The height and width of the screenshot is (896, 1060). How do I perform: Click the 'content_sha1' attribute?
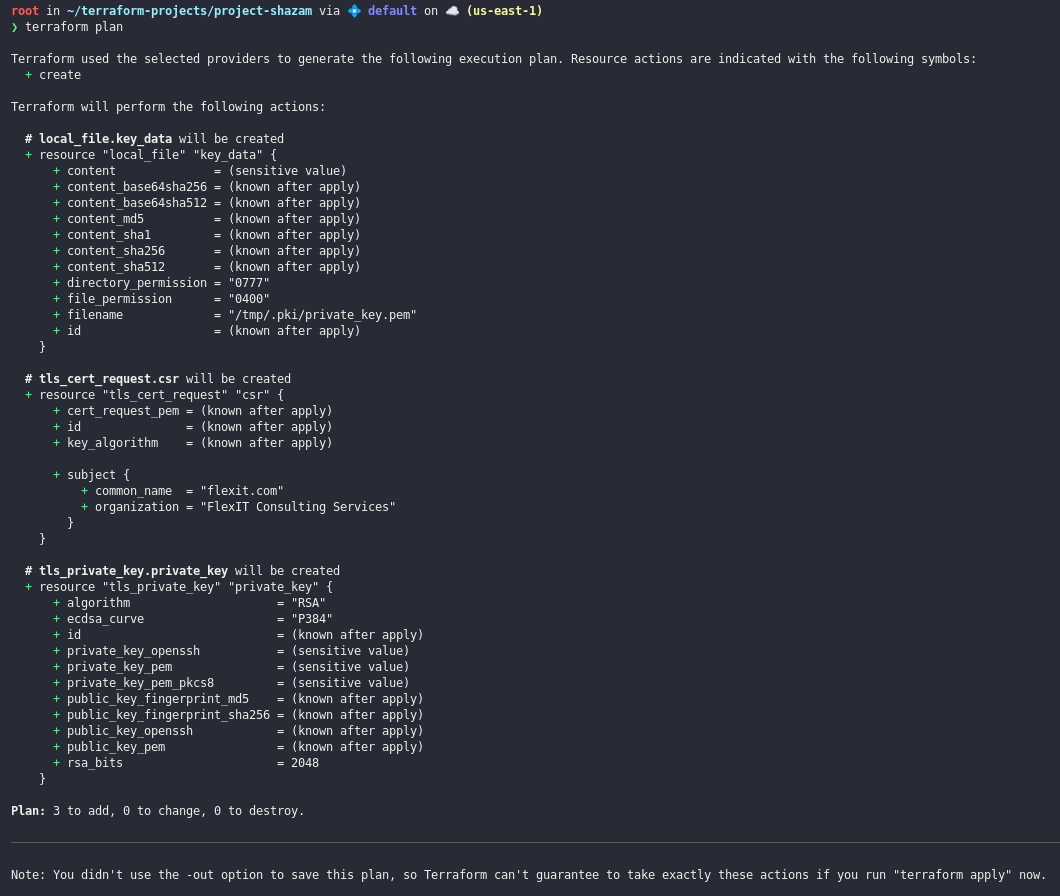pos(109,235)
